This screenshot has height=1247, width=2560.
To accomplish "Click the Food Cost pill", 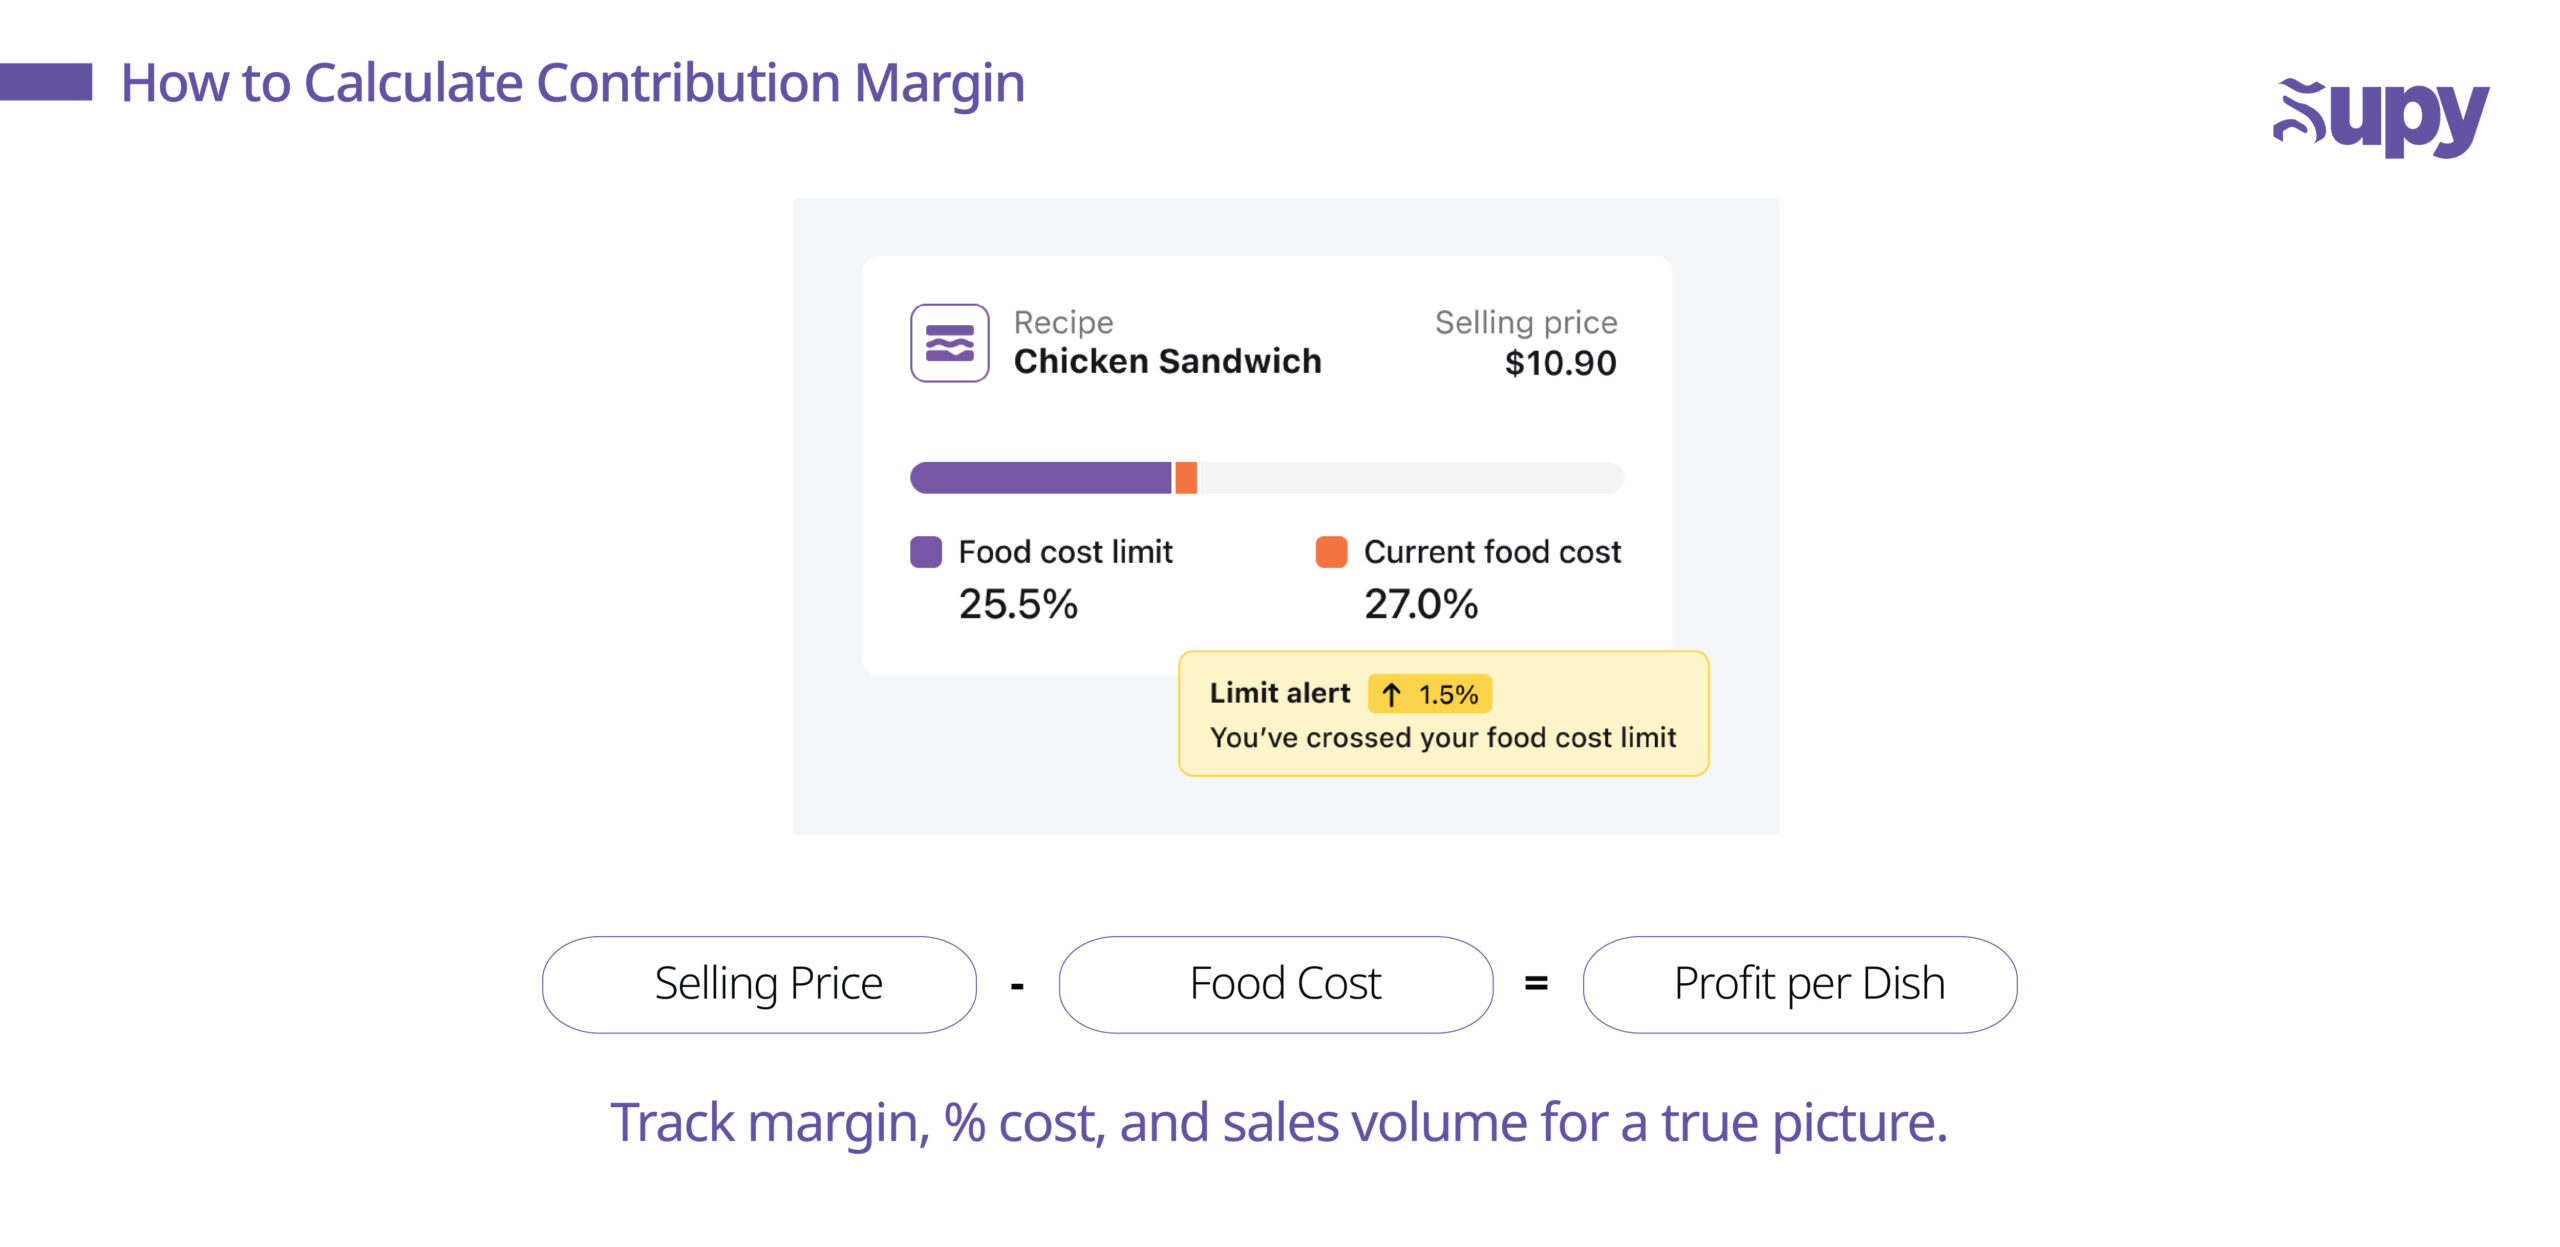I will (1276, 984).
